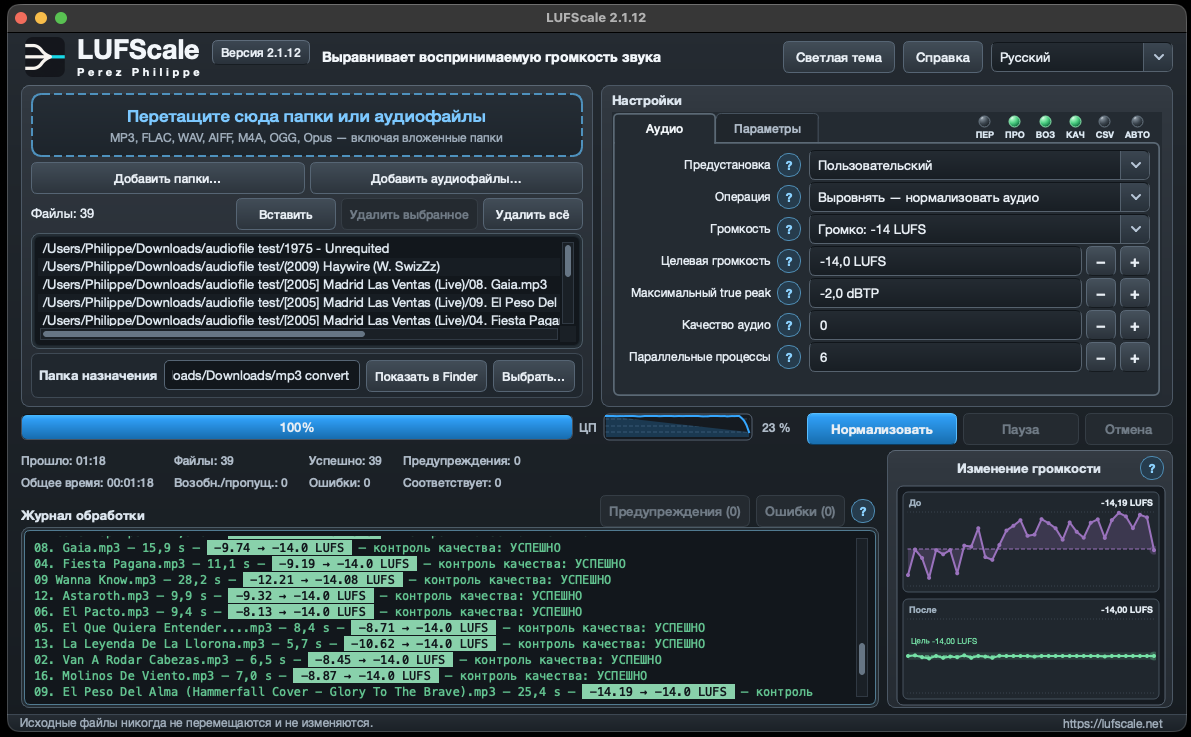Expand the Операция Выровнять dropdown
This screenshot has width=1191, height=737.
pyautogui.click(x=979, y=198)
